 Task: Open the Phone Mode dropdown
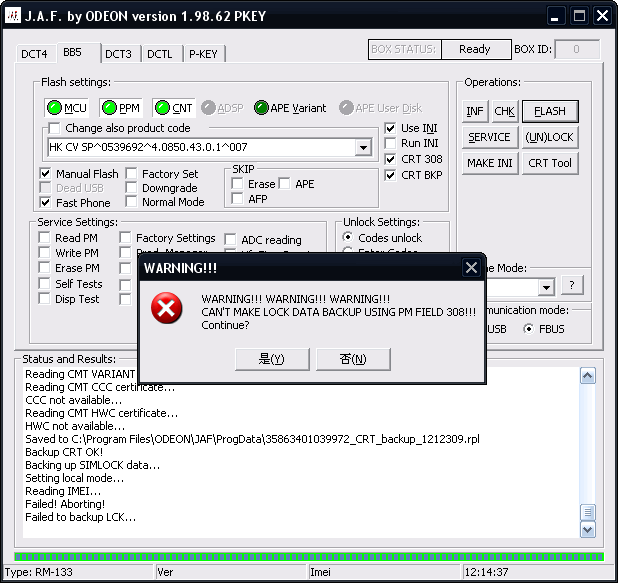point(546,287)
